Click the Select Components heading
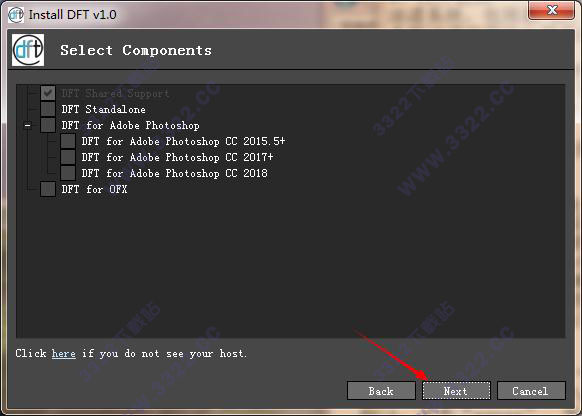 pyautogui.click(x=136, y=50)
